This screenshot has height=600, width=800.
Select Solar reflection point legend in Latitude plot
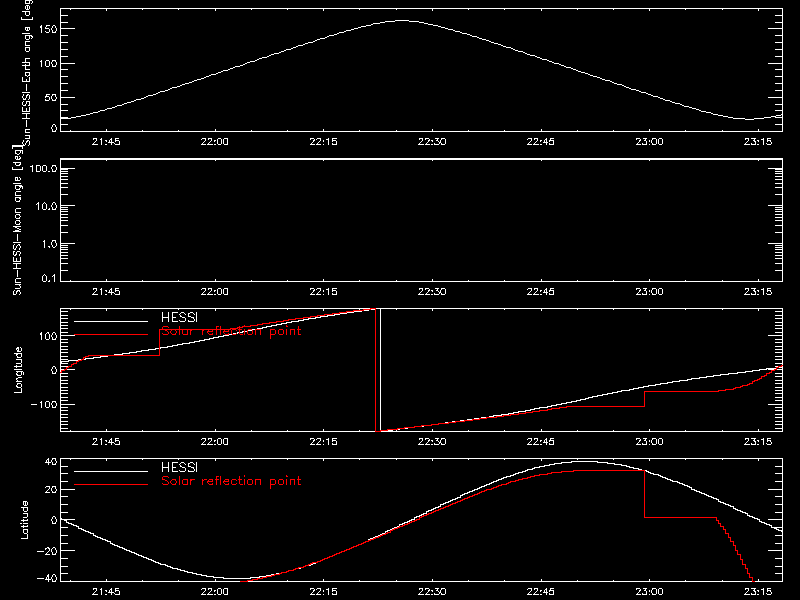[x=231, y=481]
